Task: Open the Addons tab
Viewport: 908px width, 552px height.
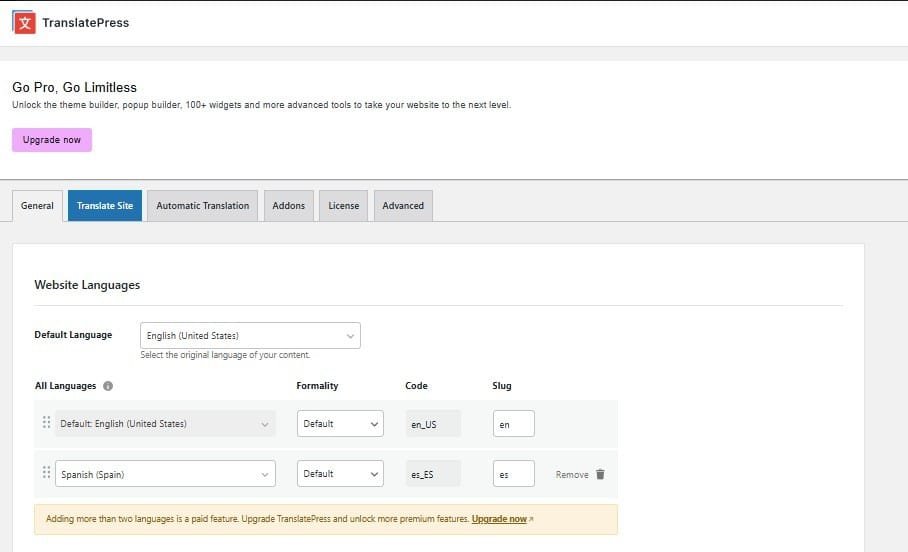Action: tap(289, 206)
